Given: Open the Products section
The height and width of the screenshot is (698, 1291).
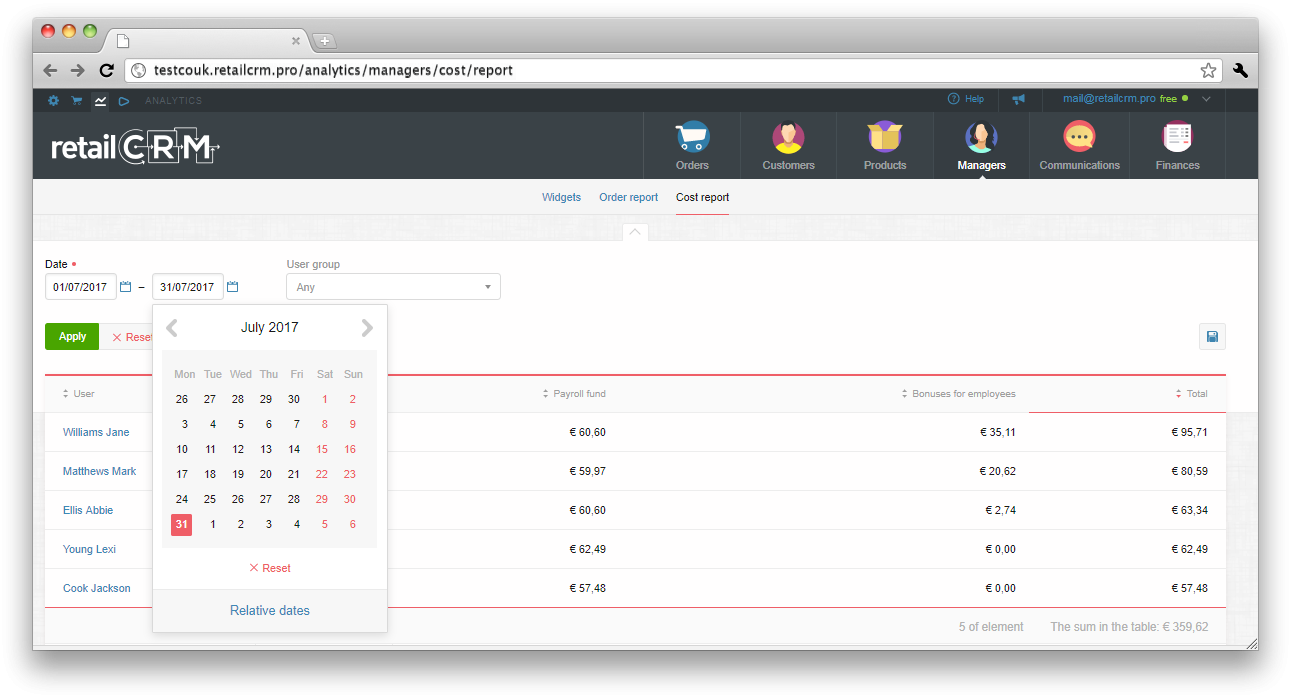Looking at the screenshot, I should pyautogui.click(x=885, y=146).
